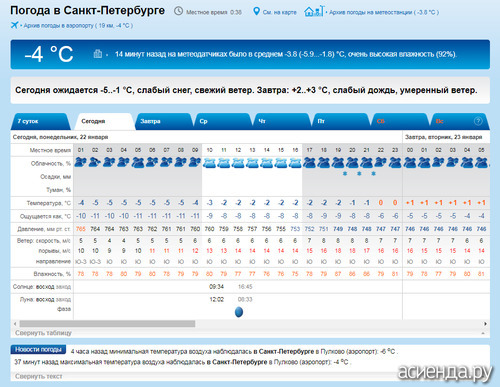Collapse the news text via Свернуть текст

(38, 376)
